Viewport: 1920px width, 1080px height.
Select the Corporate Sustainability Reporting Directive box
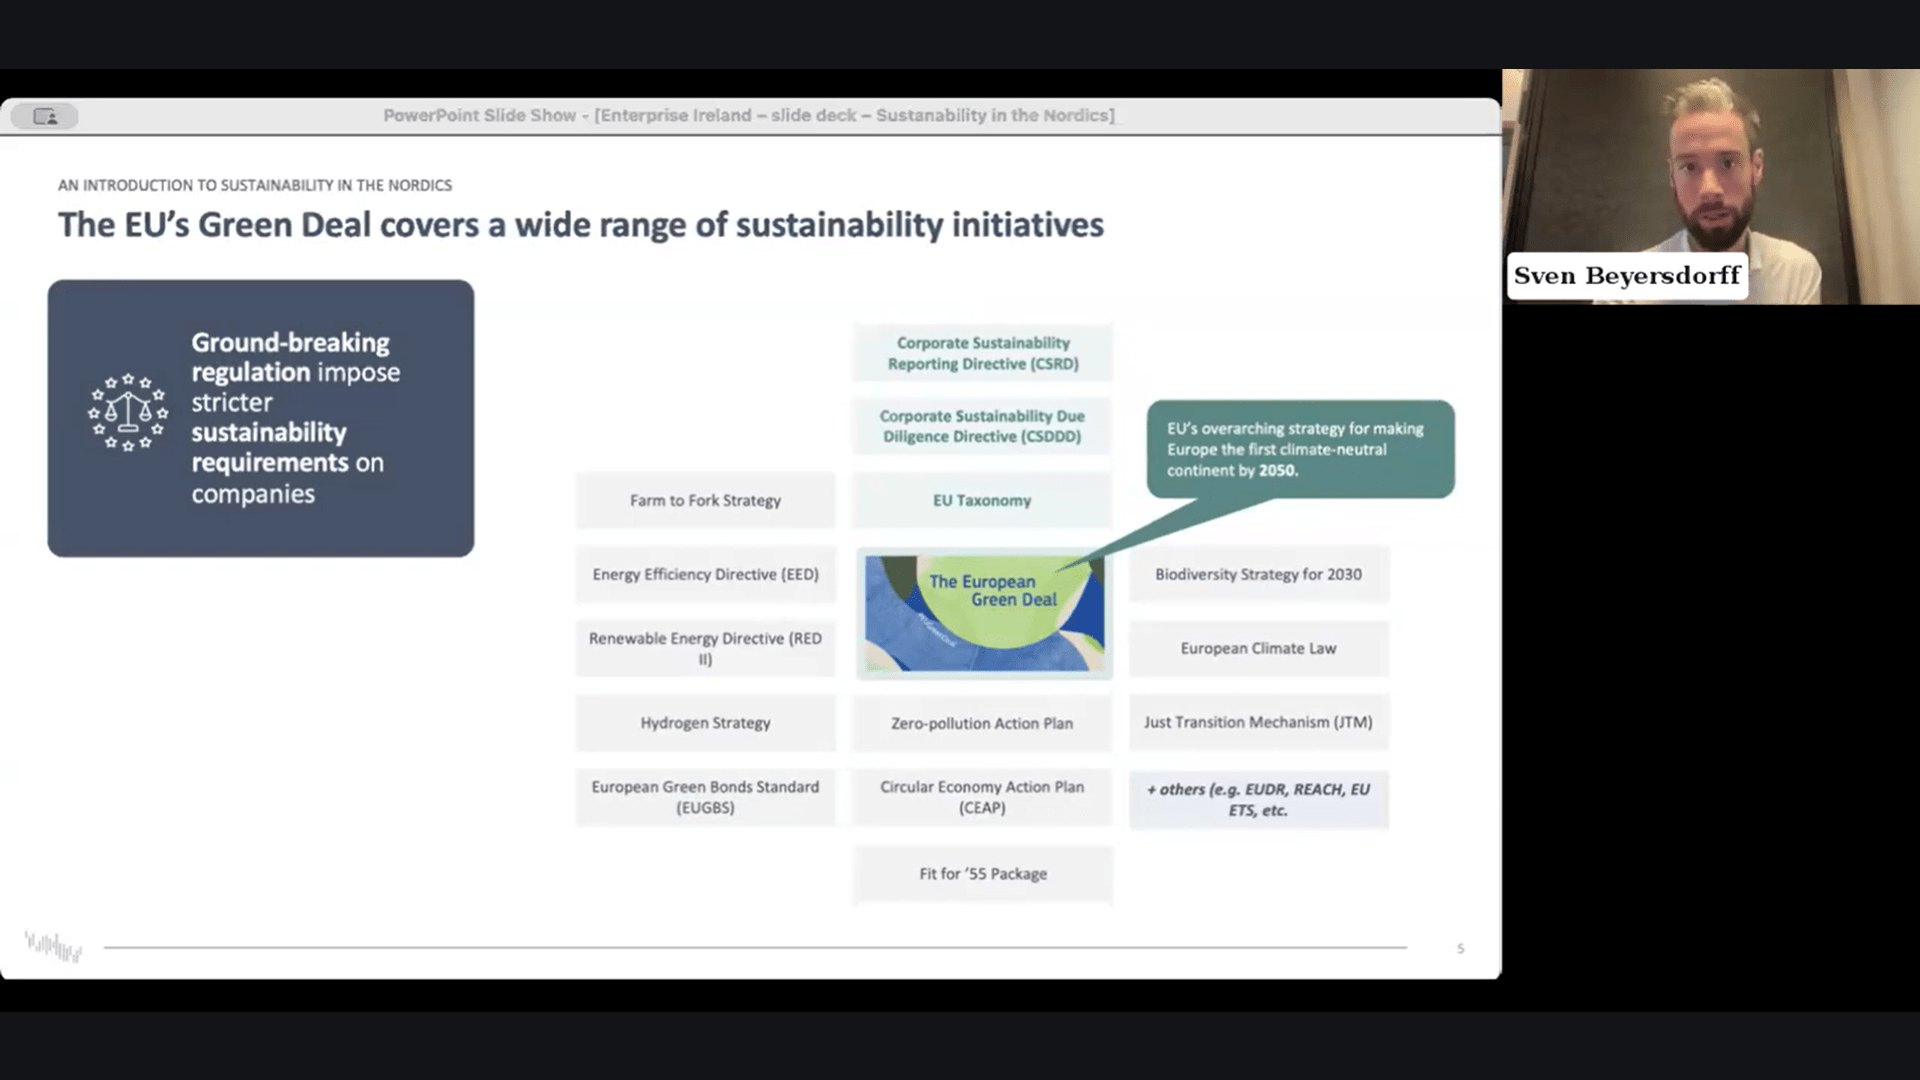point(982,352)
